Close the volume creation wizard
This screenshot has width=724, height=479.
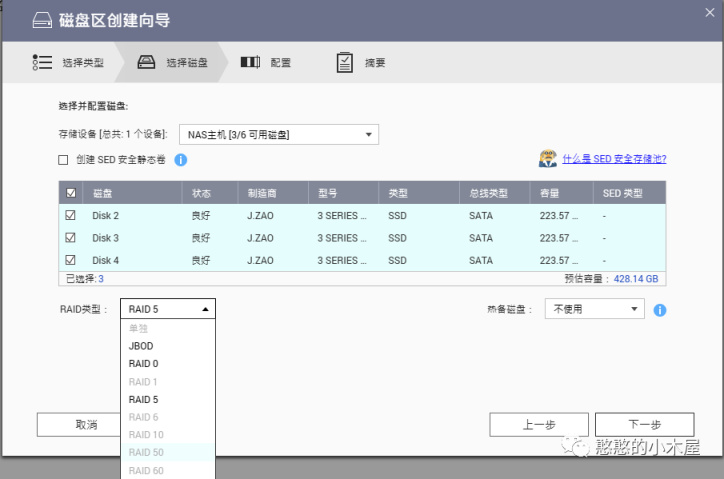tap(710, 12)
